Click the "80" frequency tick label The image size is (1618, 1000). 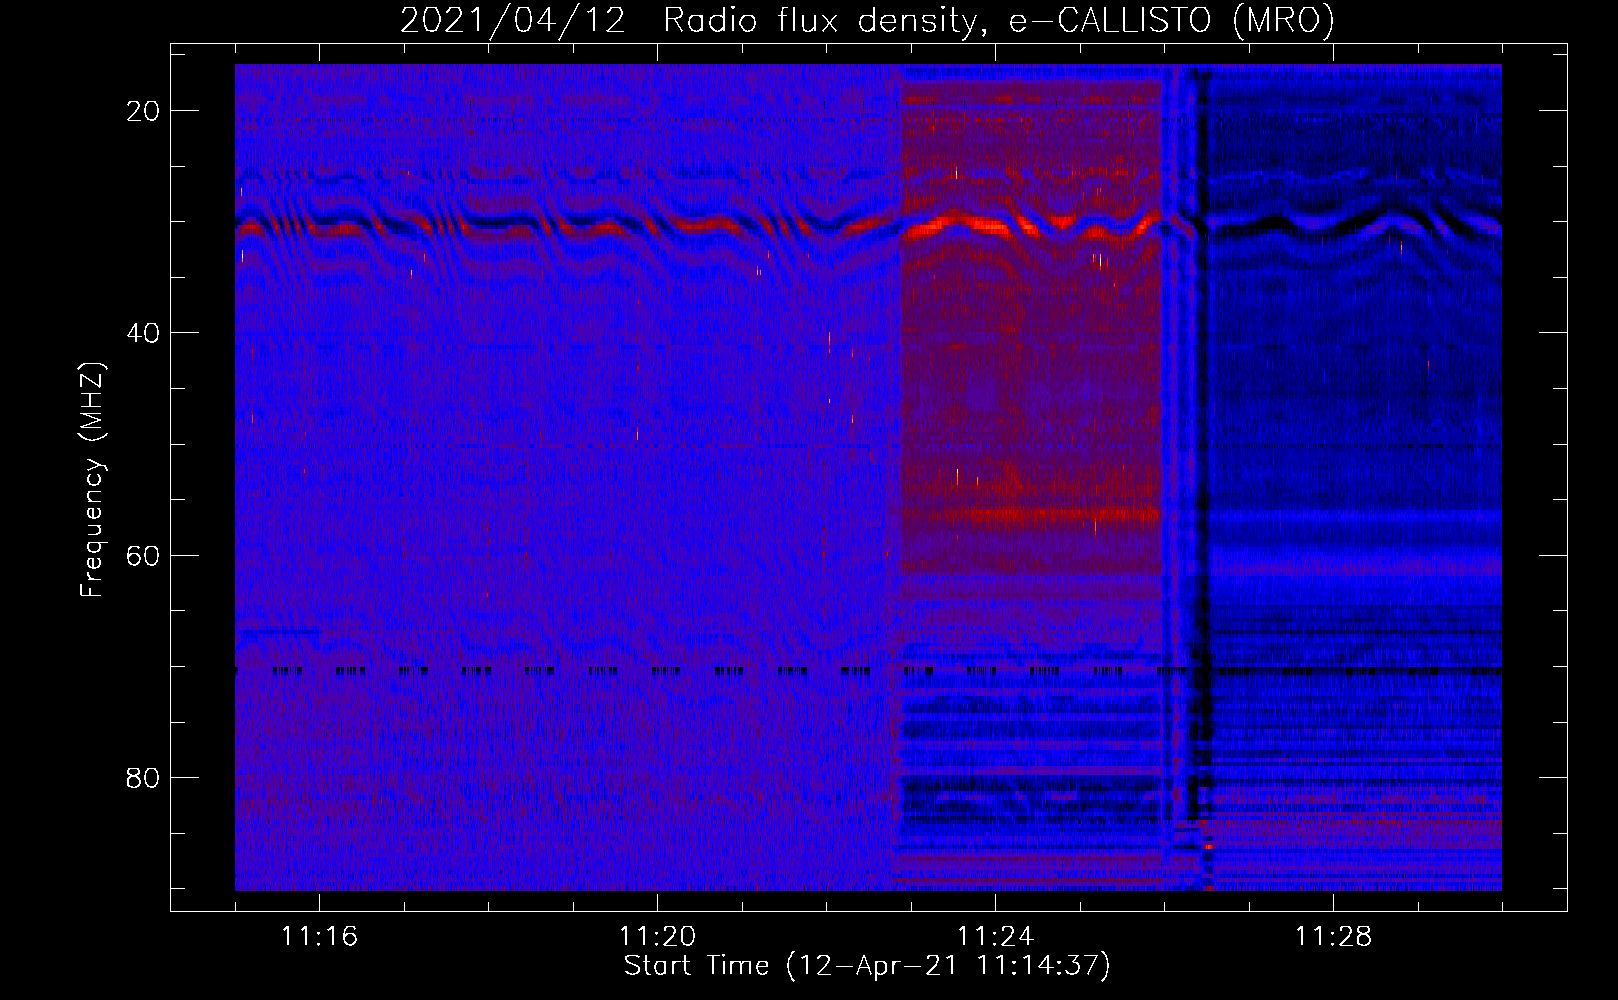point(144,777)
